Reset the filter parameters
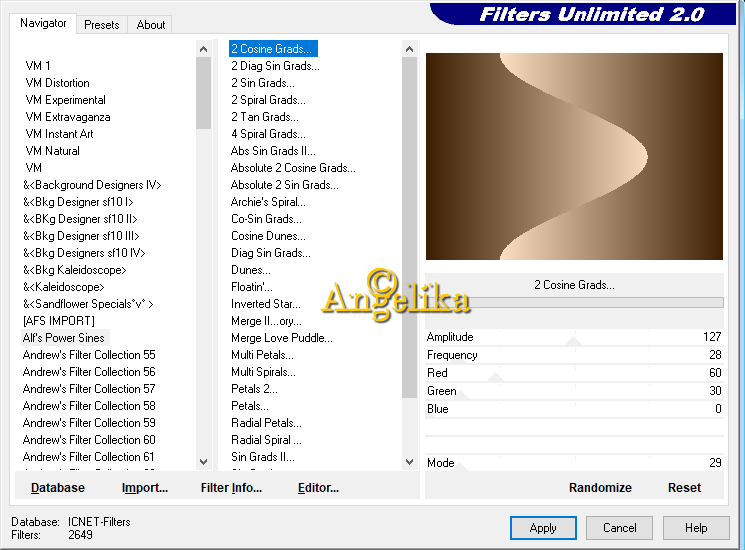This screenshot has width=745, height=550. [684, 488]
